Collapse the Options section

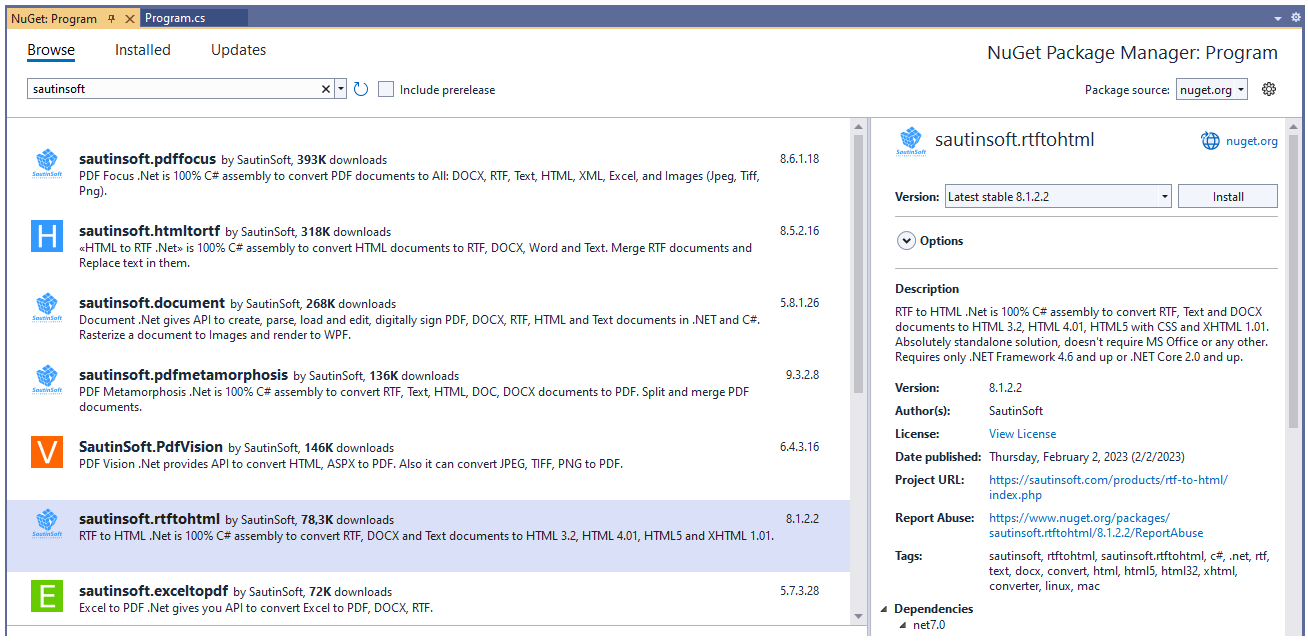tap(906, 240)
